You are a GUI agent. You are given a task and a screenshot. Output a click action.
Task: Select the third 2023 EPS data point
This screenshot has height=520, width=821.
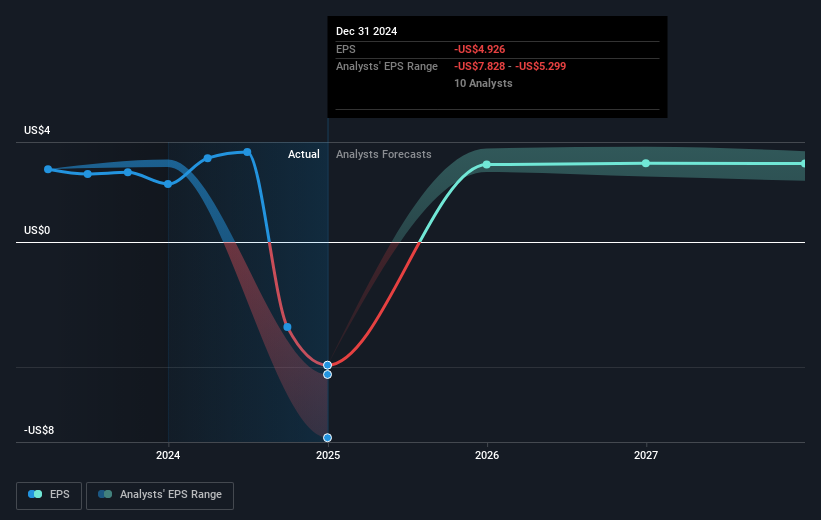[x=128, y=172]
